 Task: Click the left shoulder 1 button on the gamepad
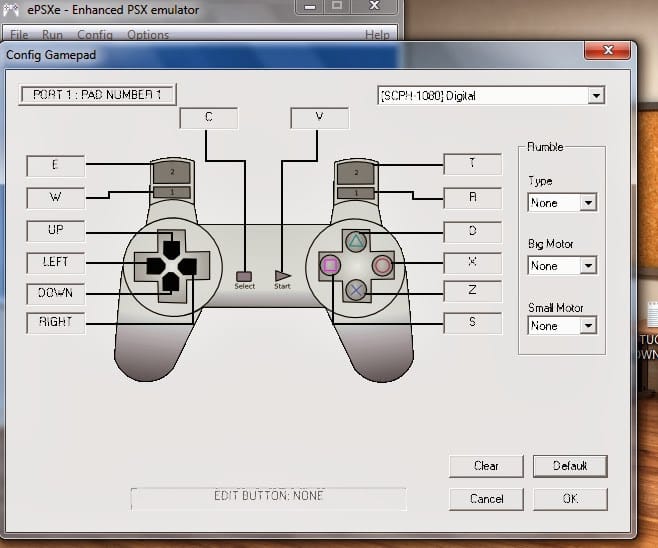(x=172, y=192)
